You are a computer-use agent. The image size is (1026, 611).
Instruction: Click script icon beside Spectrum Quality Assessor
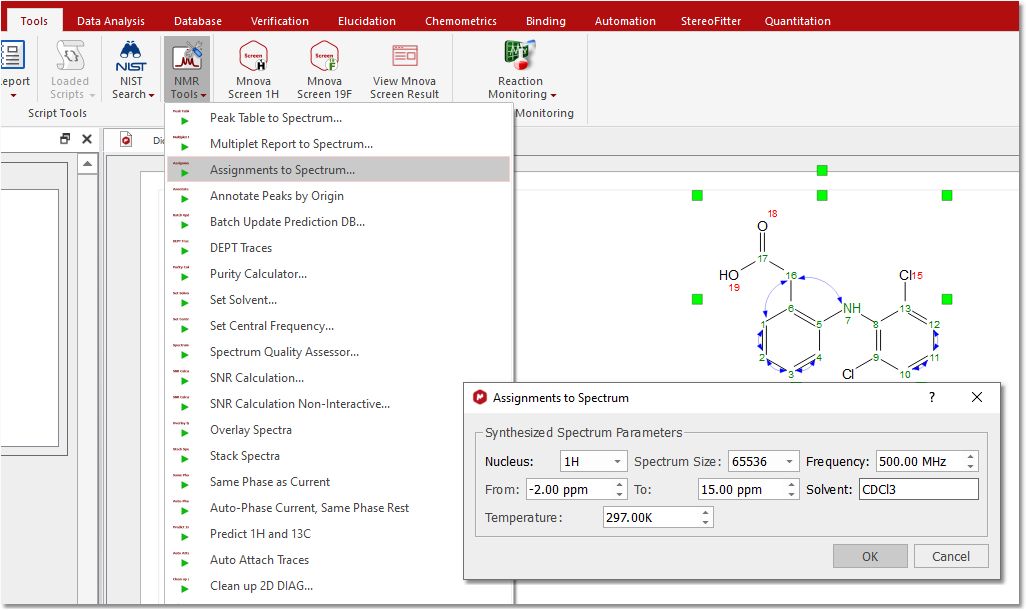tap(181, 351)
